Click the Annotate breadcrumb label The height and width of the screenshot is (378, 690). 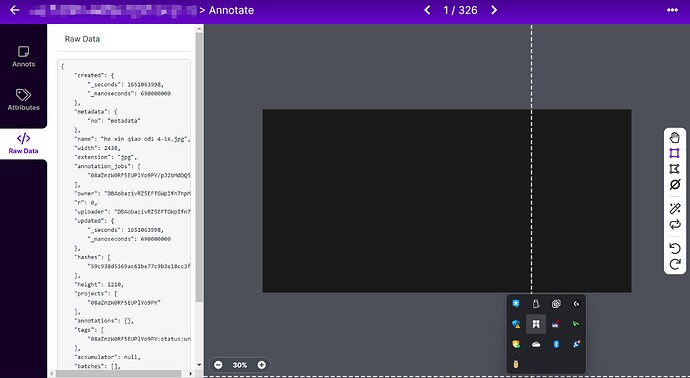231,10
